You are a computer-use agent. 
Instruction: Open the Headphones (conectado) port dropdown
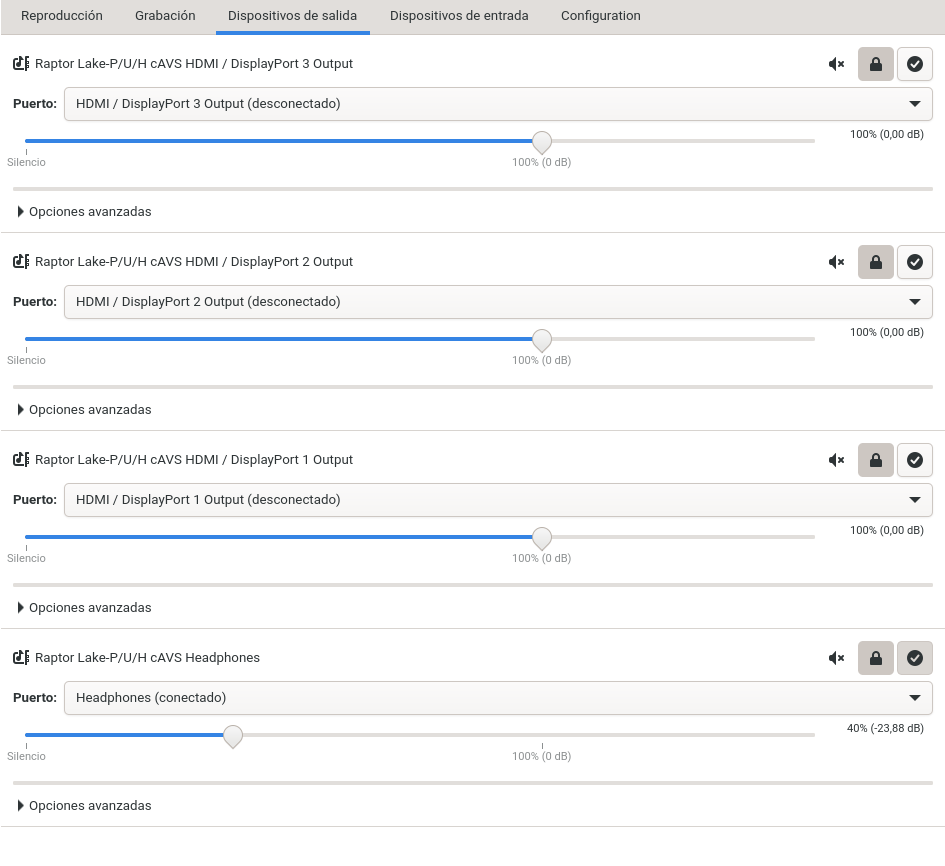[x=498, y=698]
